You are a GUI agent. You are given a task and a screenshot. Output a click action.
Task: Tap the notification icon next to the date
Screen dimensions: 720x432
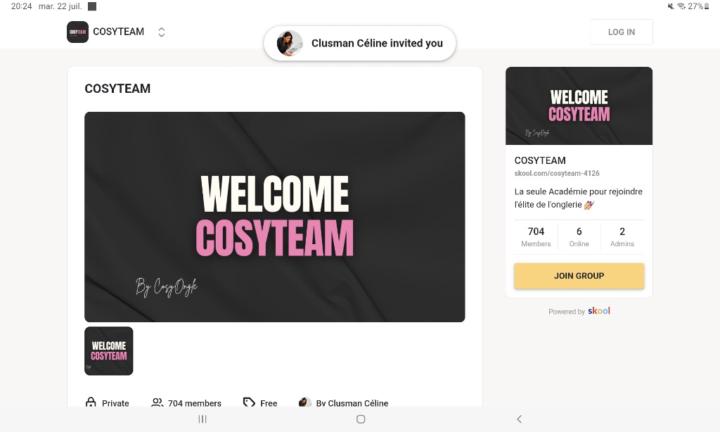coord(92,6)
